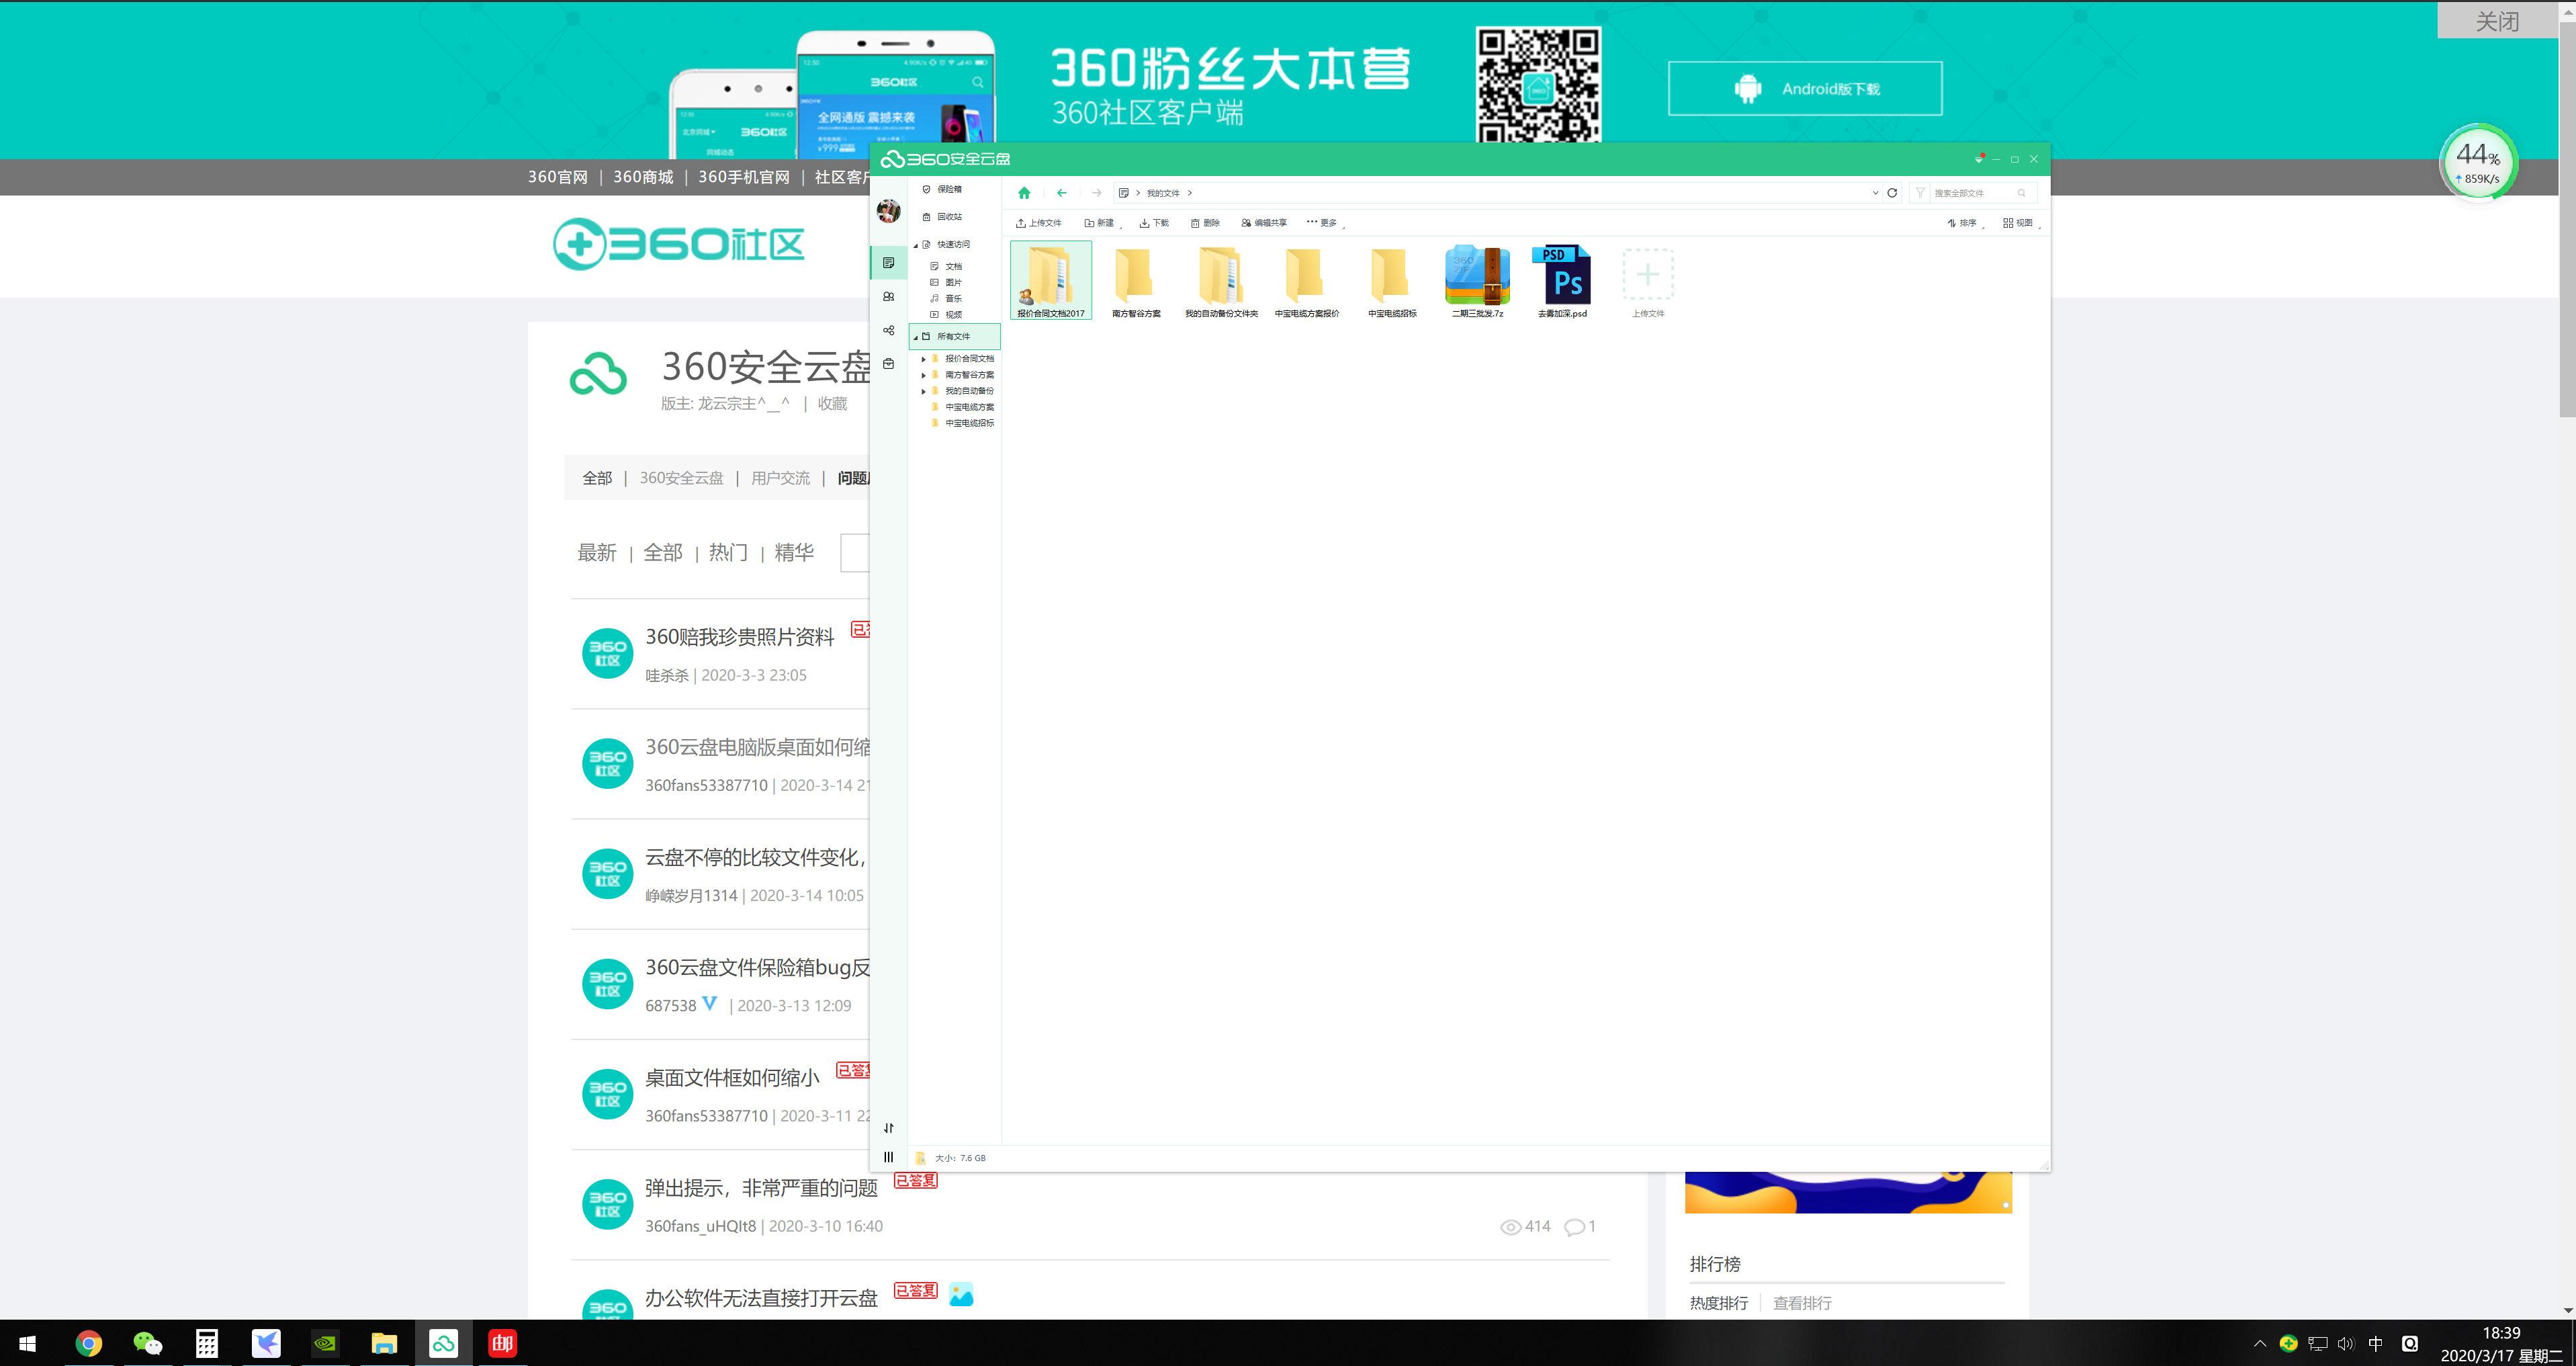Expand the 报价合同文档 tree node
2576x1366 pixels.
[923, 359]
